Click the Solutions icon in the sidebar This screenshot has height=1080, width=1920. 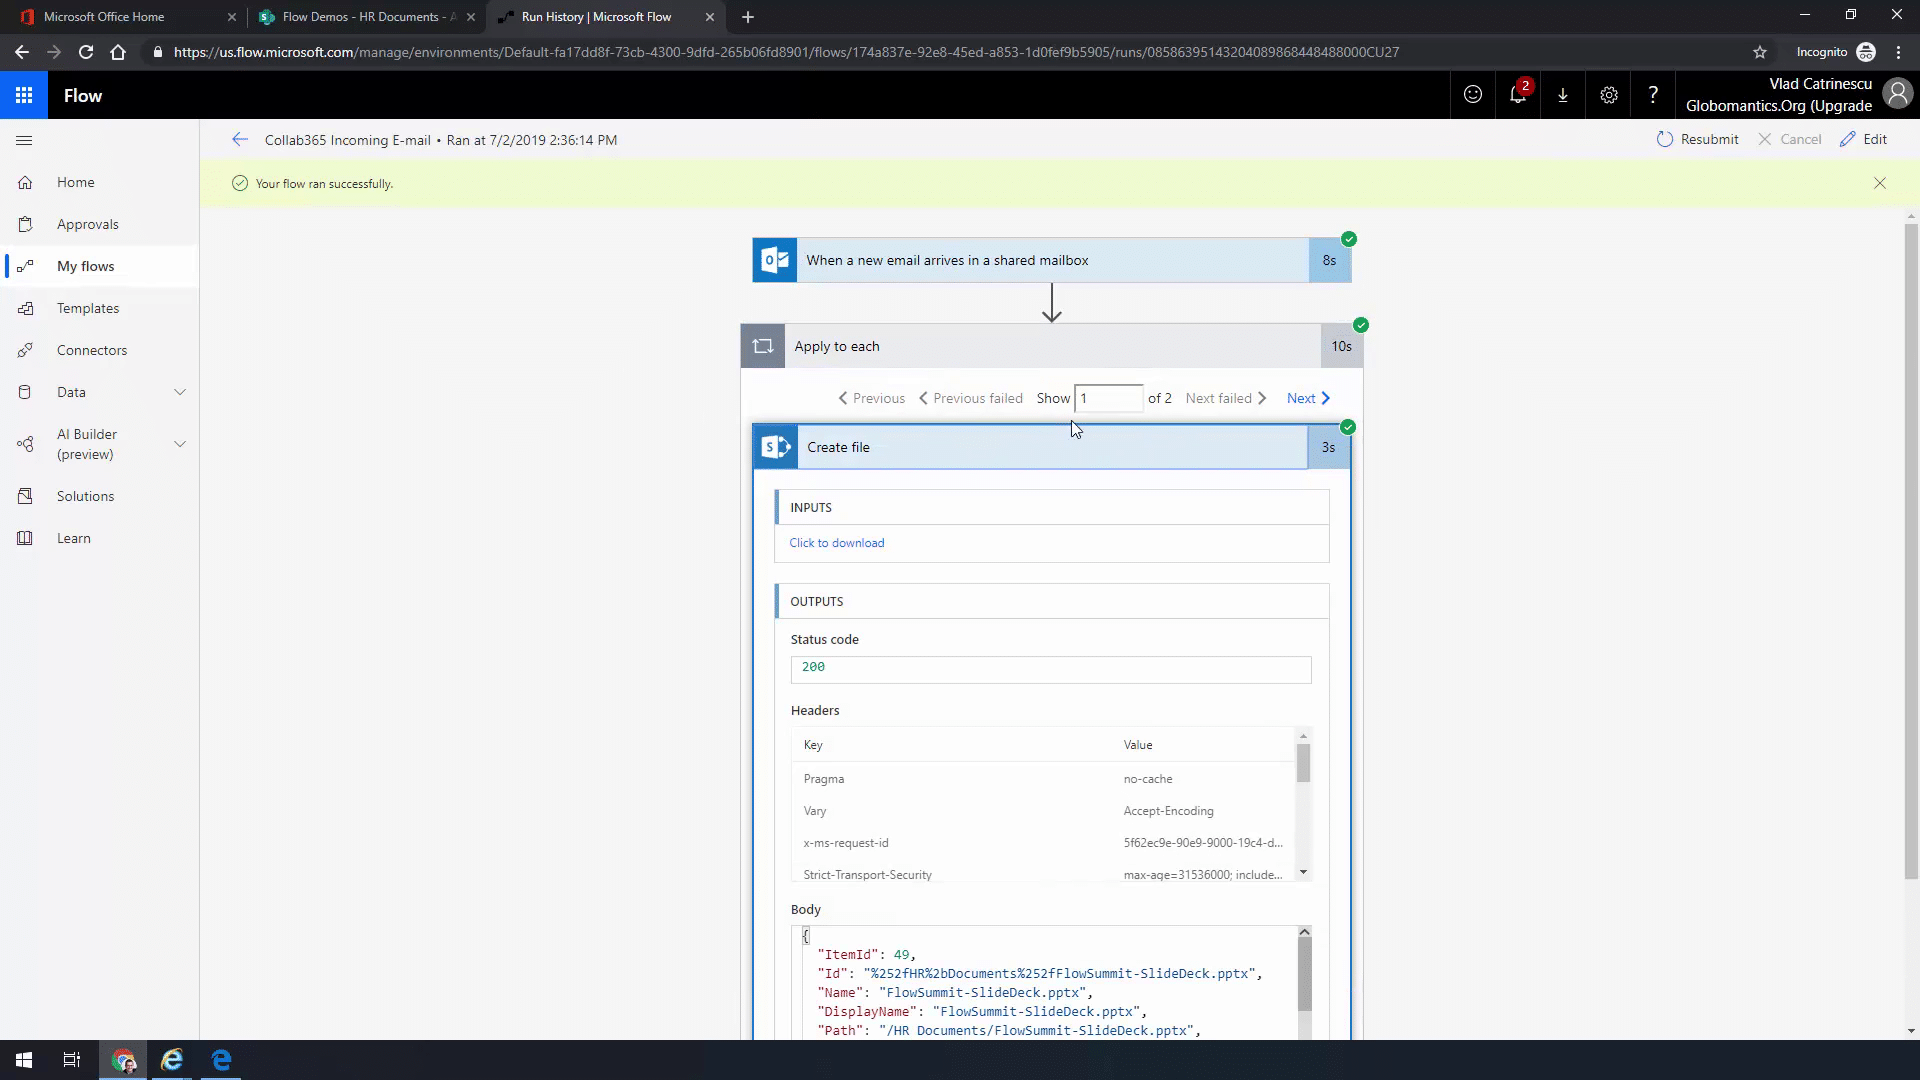coord(25,496)
